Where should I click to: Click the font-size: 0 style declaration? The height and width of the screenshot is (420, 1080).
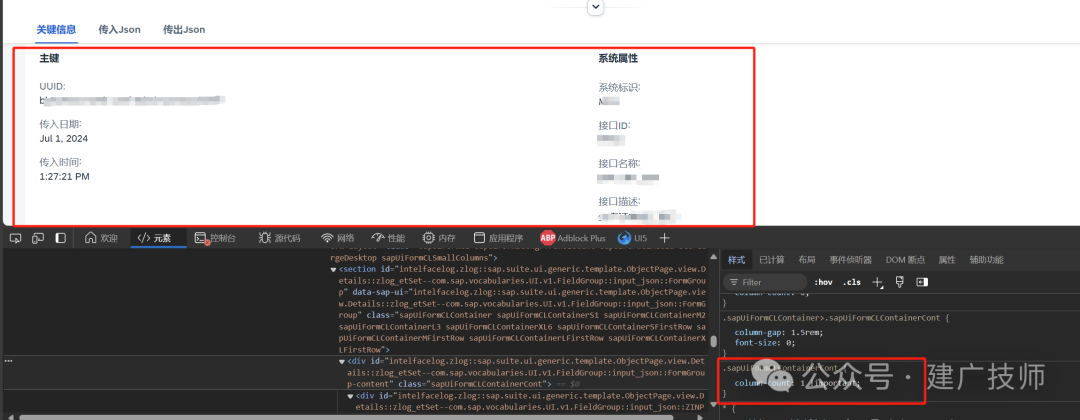click(x=765, y=342)
